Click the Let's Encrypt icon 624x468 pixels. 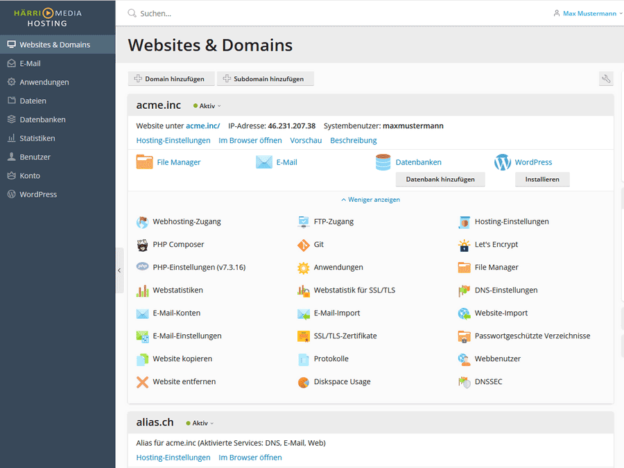click(x=464, y=244)
